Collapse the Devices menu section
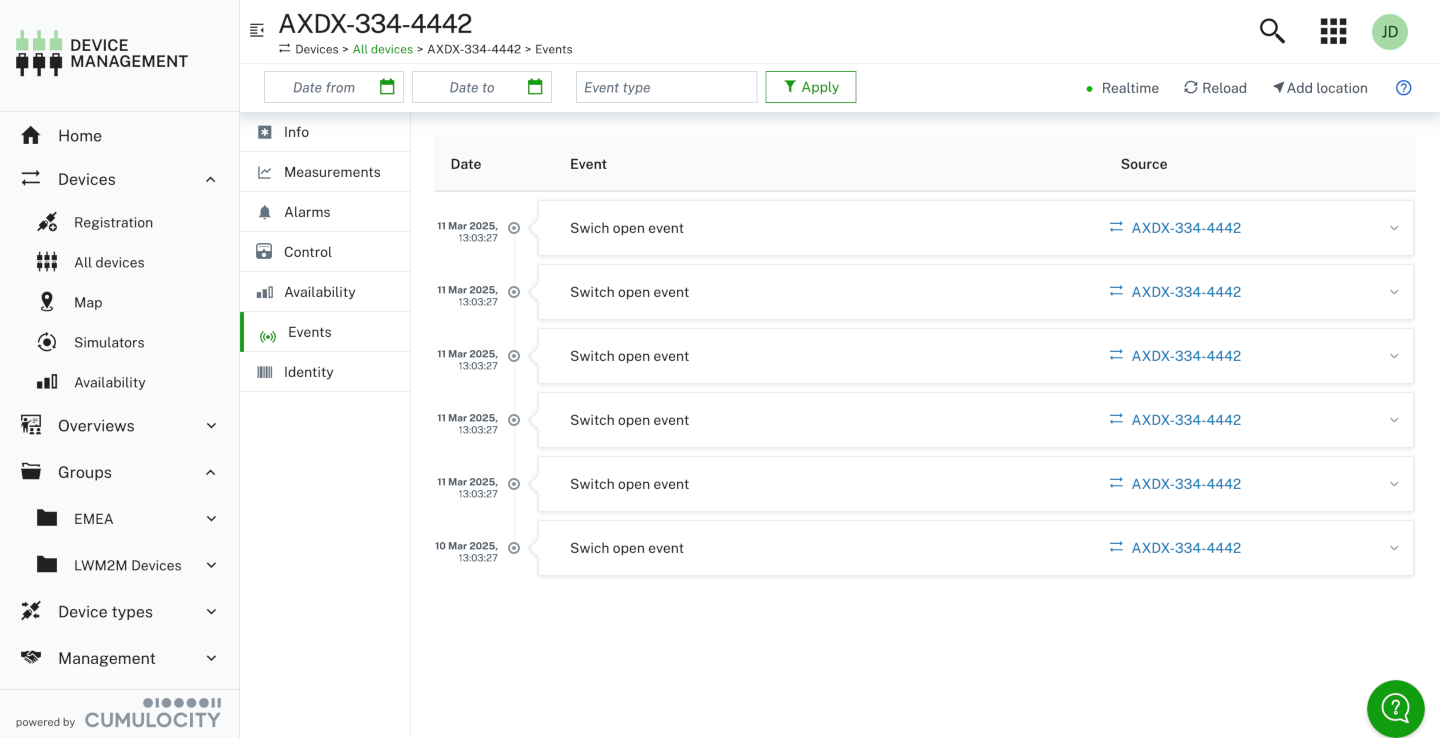 coord(210,180)
